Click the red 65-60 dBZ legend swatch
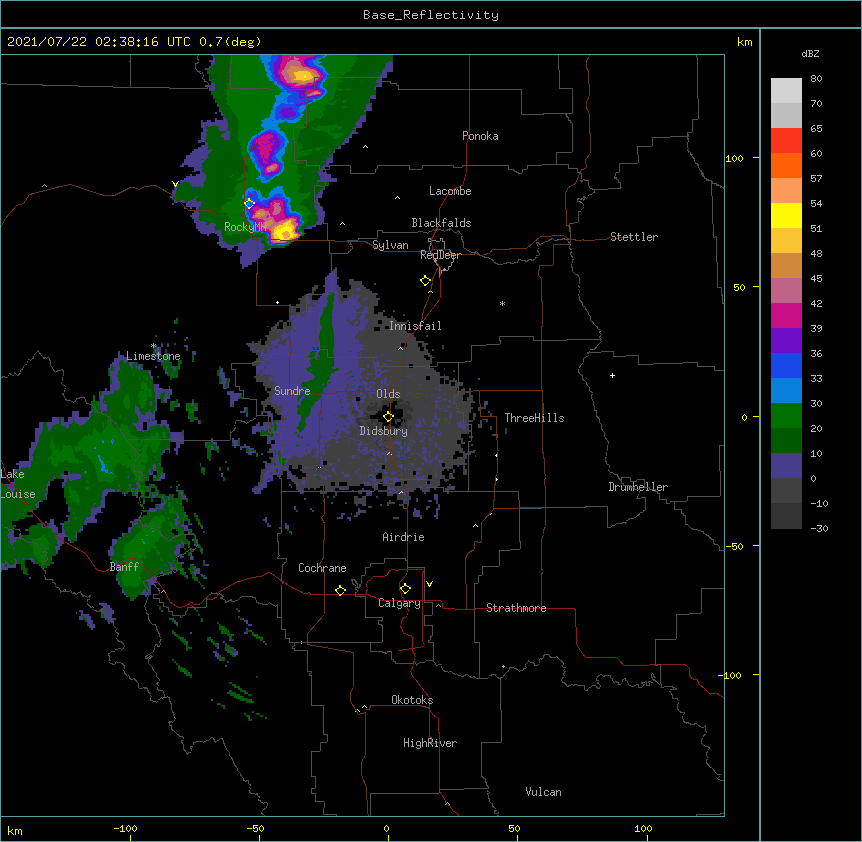Screen dimensions: 862x842 click(x=786, y=141)
